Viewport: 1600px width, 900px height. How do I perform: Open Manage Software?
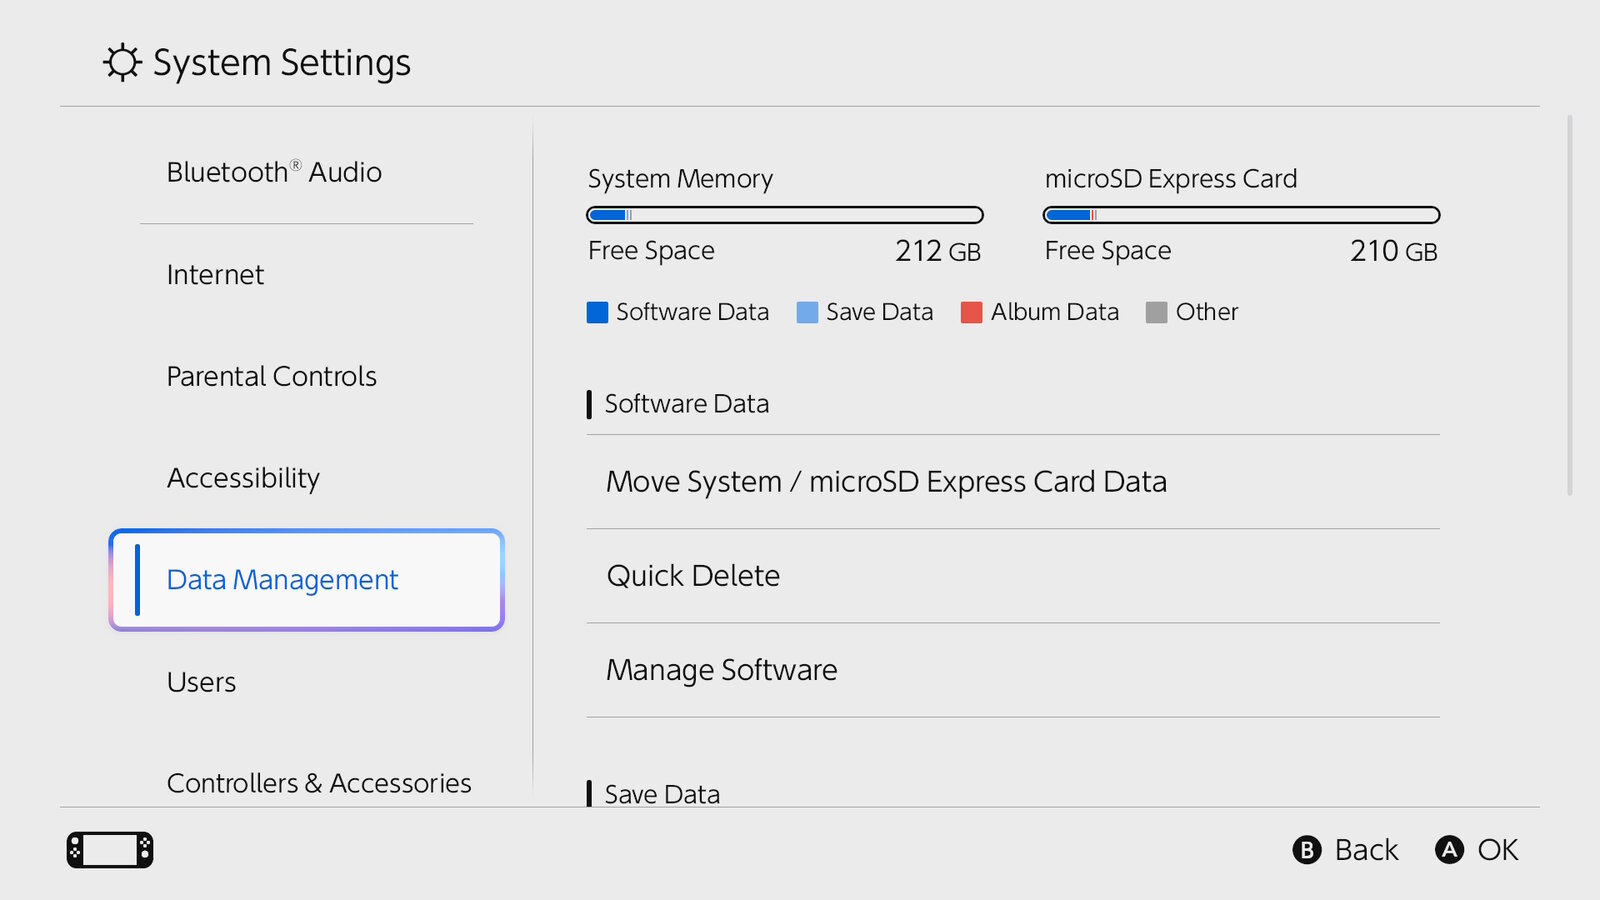point(1013,670)
